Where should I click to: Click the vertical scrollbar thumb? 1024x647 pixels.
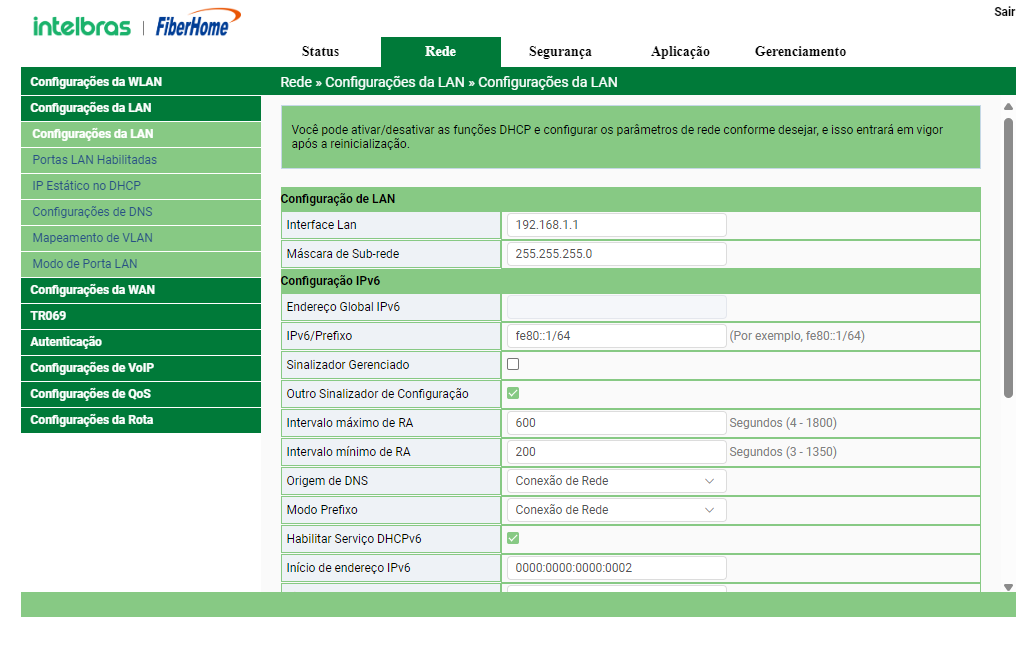pos(1008,257)
